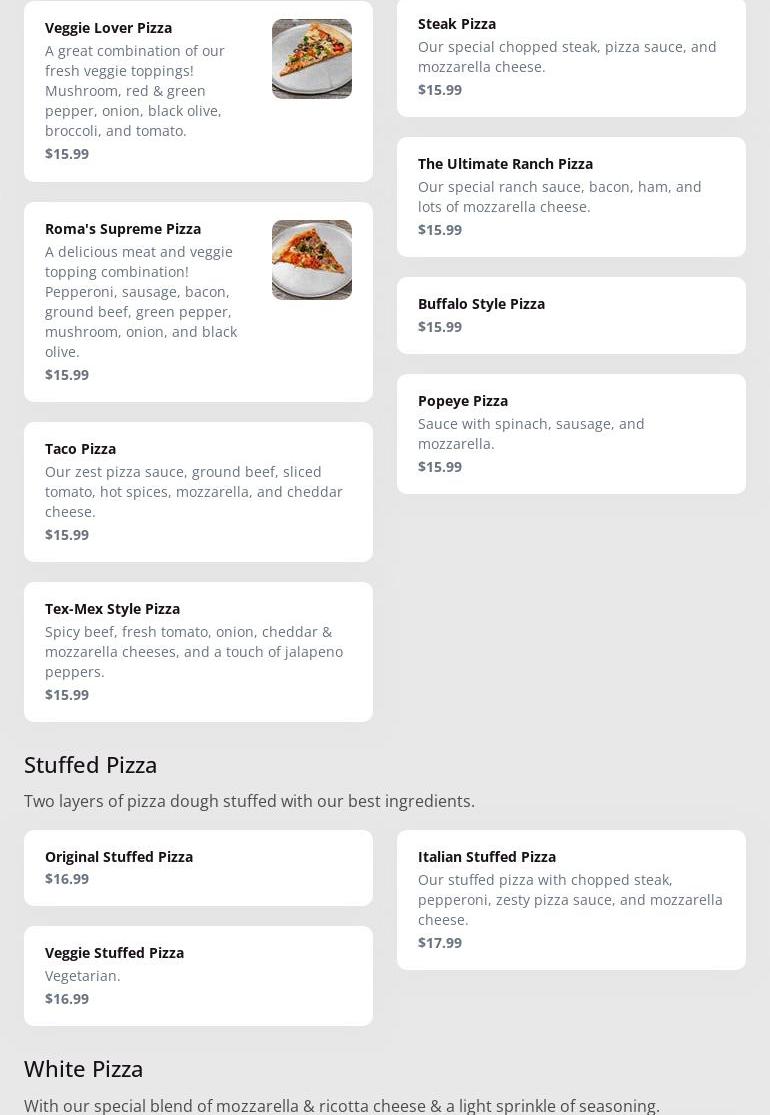Click the Stuffed Pizza section heading
This screenshot has width=770, height=1115.
coord(91,765)
